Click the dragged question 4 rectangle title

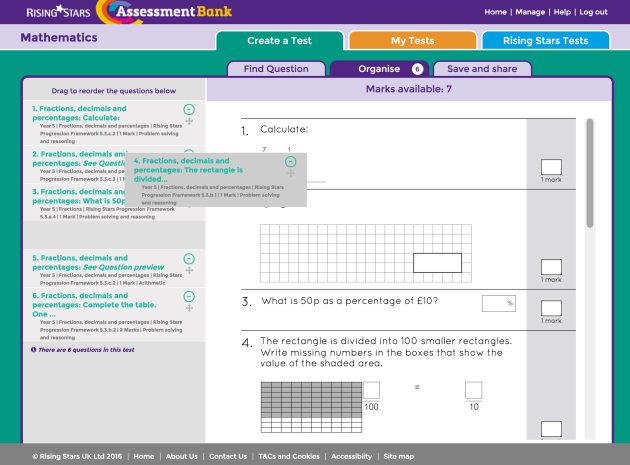click(x=188, y=170)
